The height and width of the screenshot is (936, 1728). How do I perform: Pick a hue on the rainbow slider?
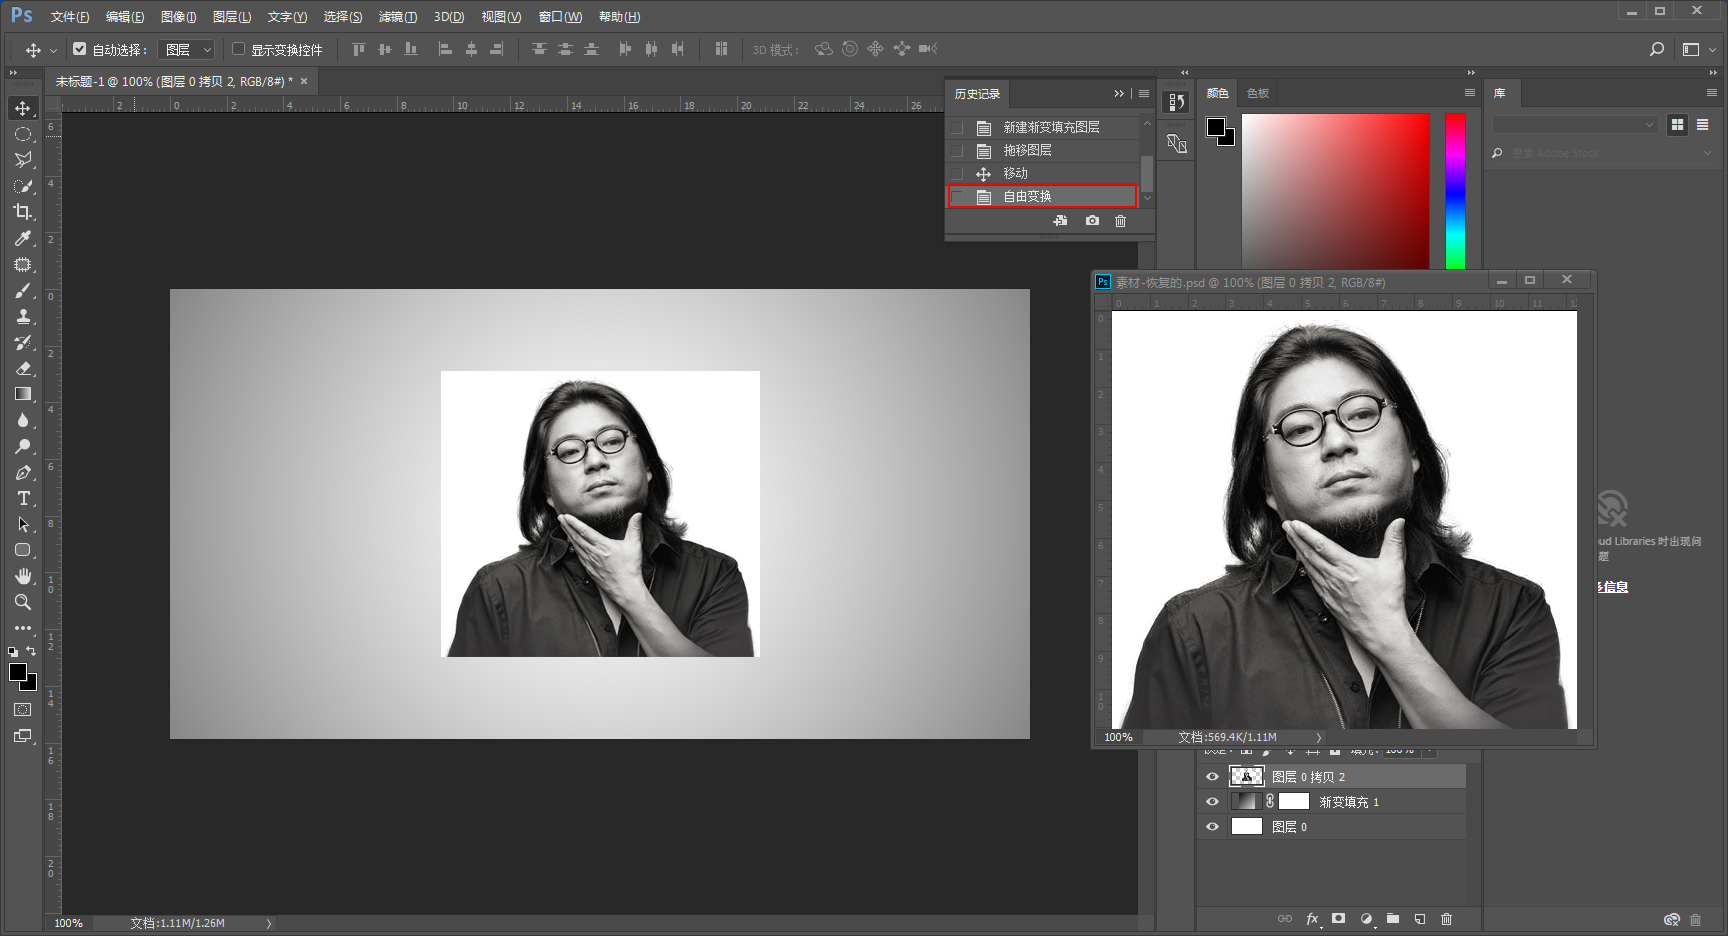tap(1455, 191)
